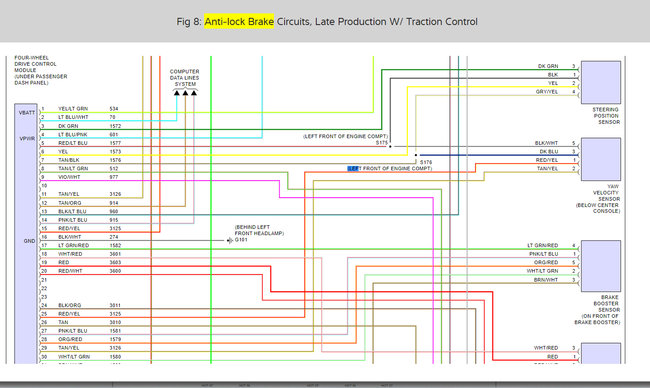Click circuit number 1573 at pin 6
650x388 pixels.
point(115,152)
